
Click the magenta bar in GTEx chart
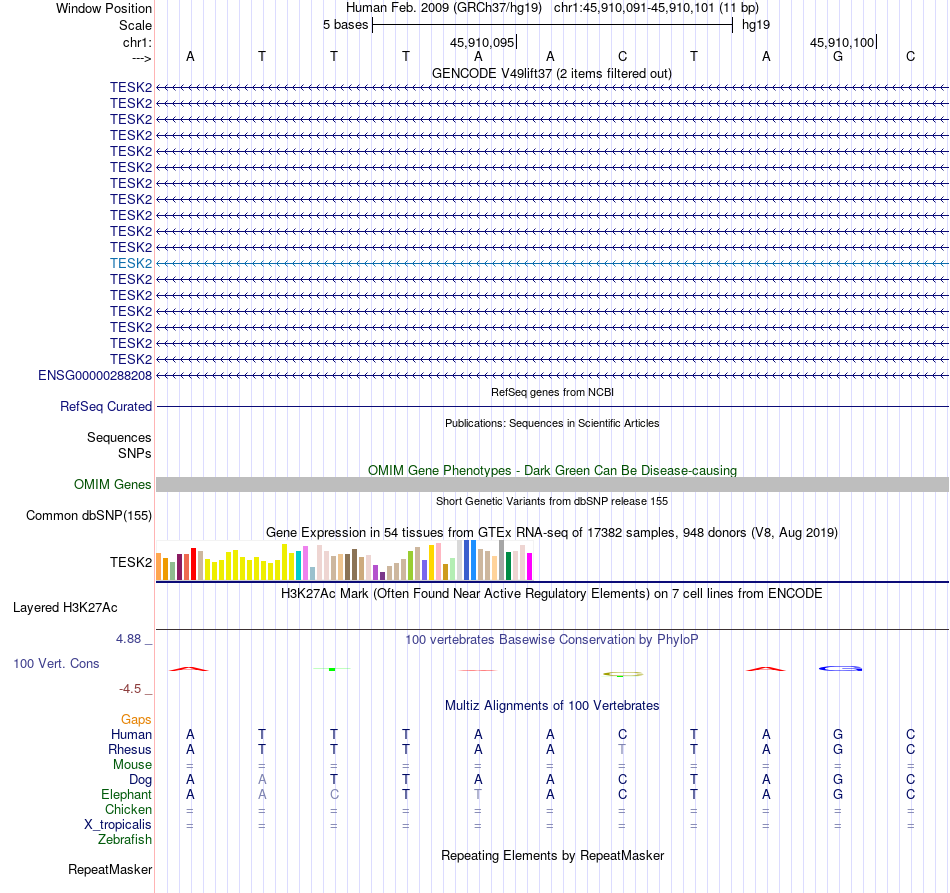click(530, 566)
